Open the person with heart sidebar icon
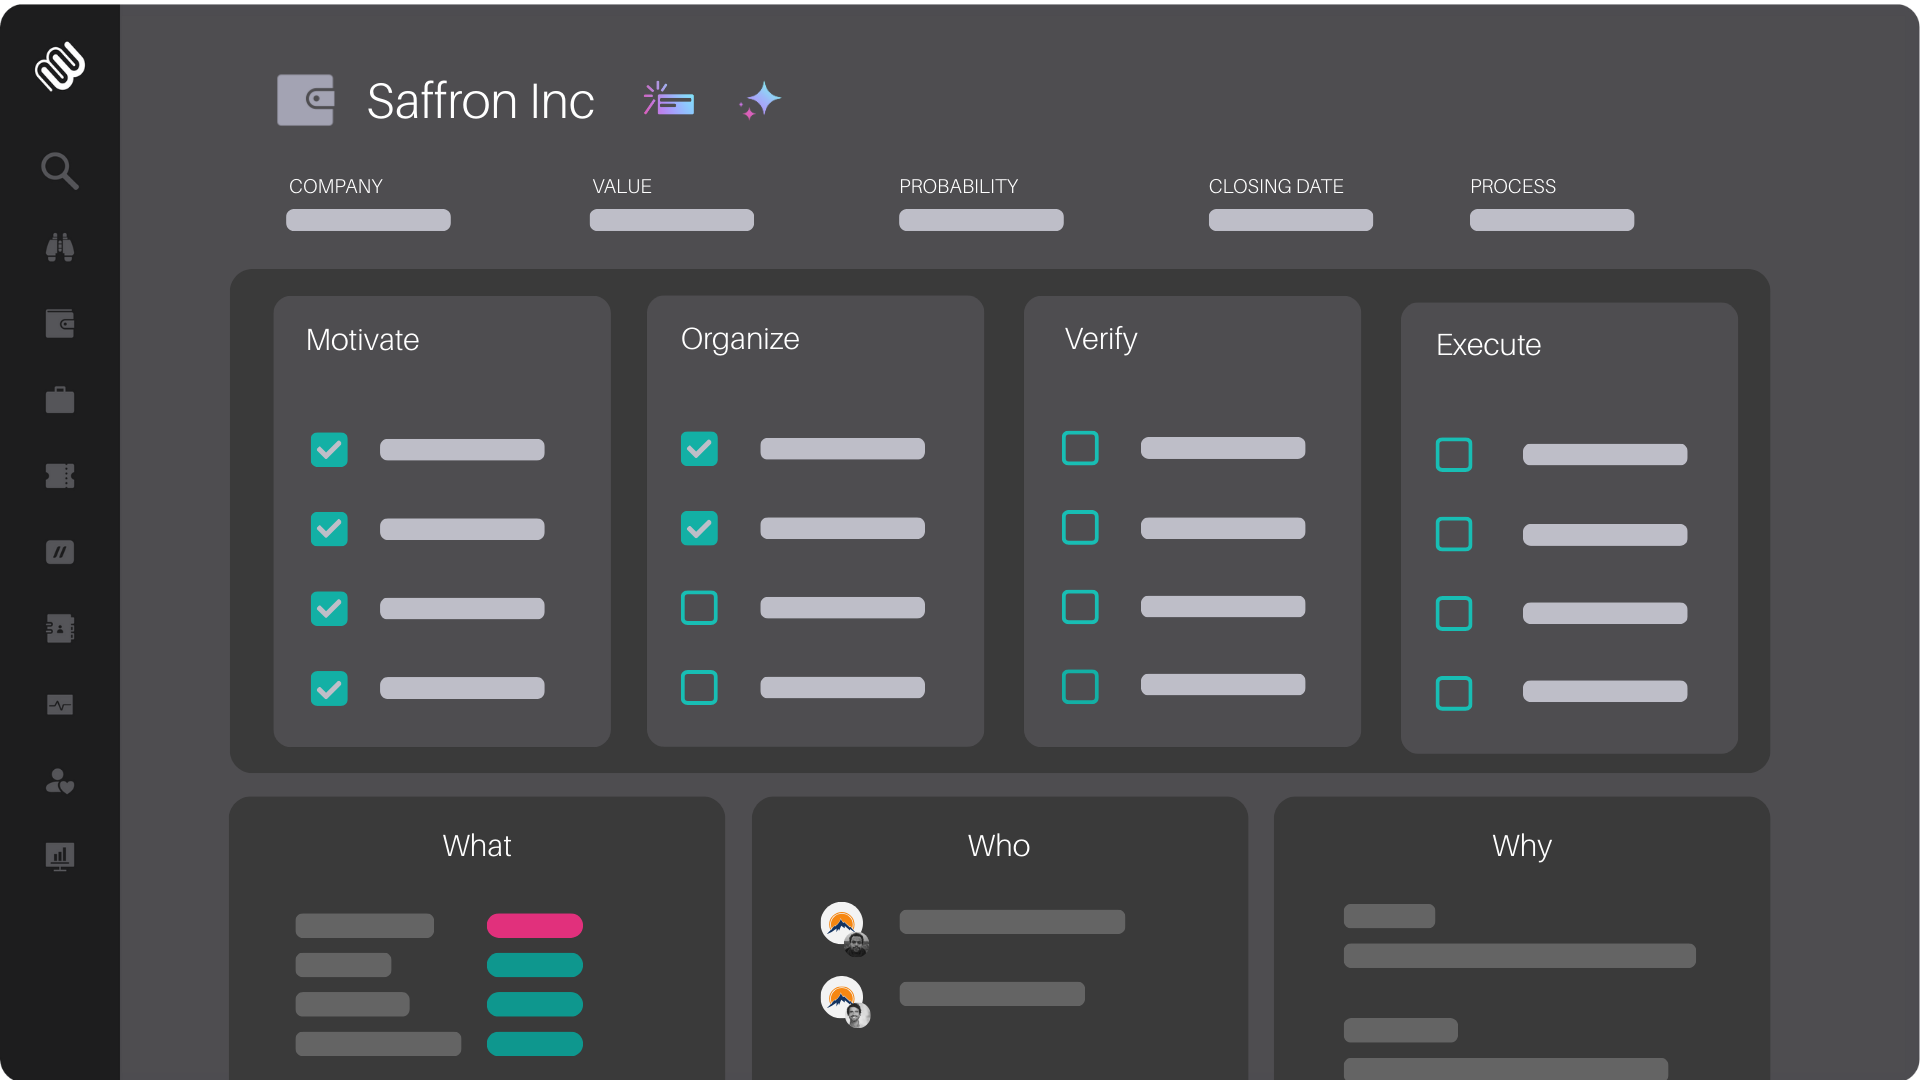Image resolution: width=1920 pixels, height=1080 pixels. click(59, 781)
